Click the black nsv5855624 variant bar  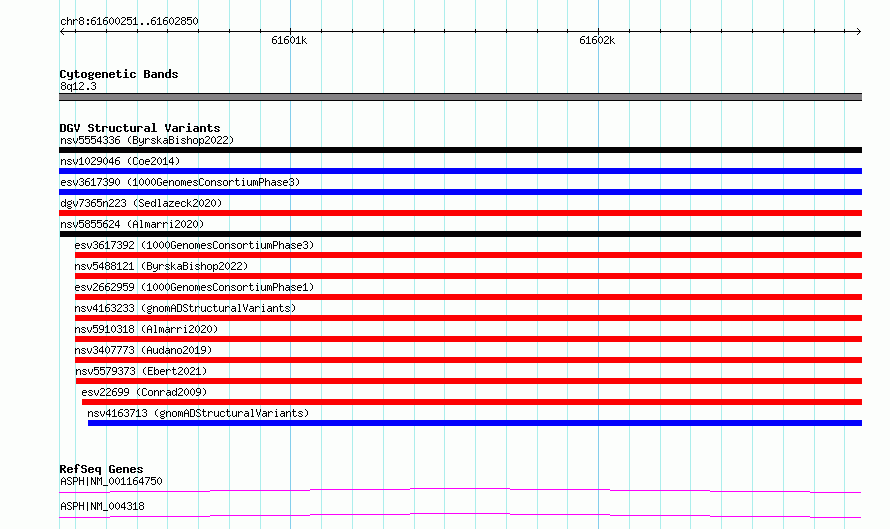point(460,234)
